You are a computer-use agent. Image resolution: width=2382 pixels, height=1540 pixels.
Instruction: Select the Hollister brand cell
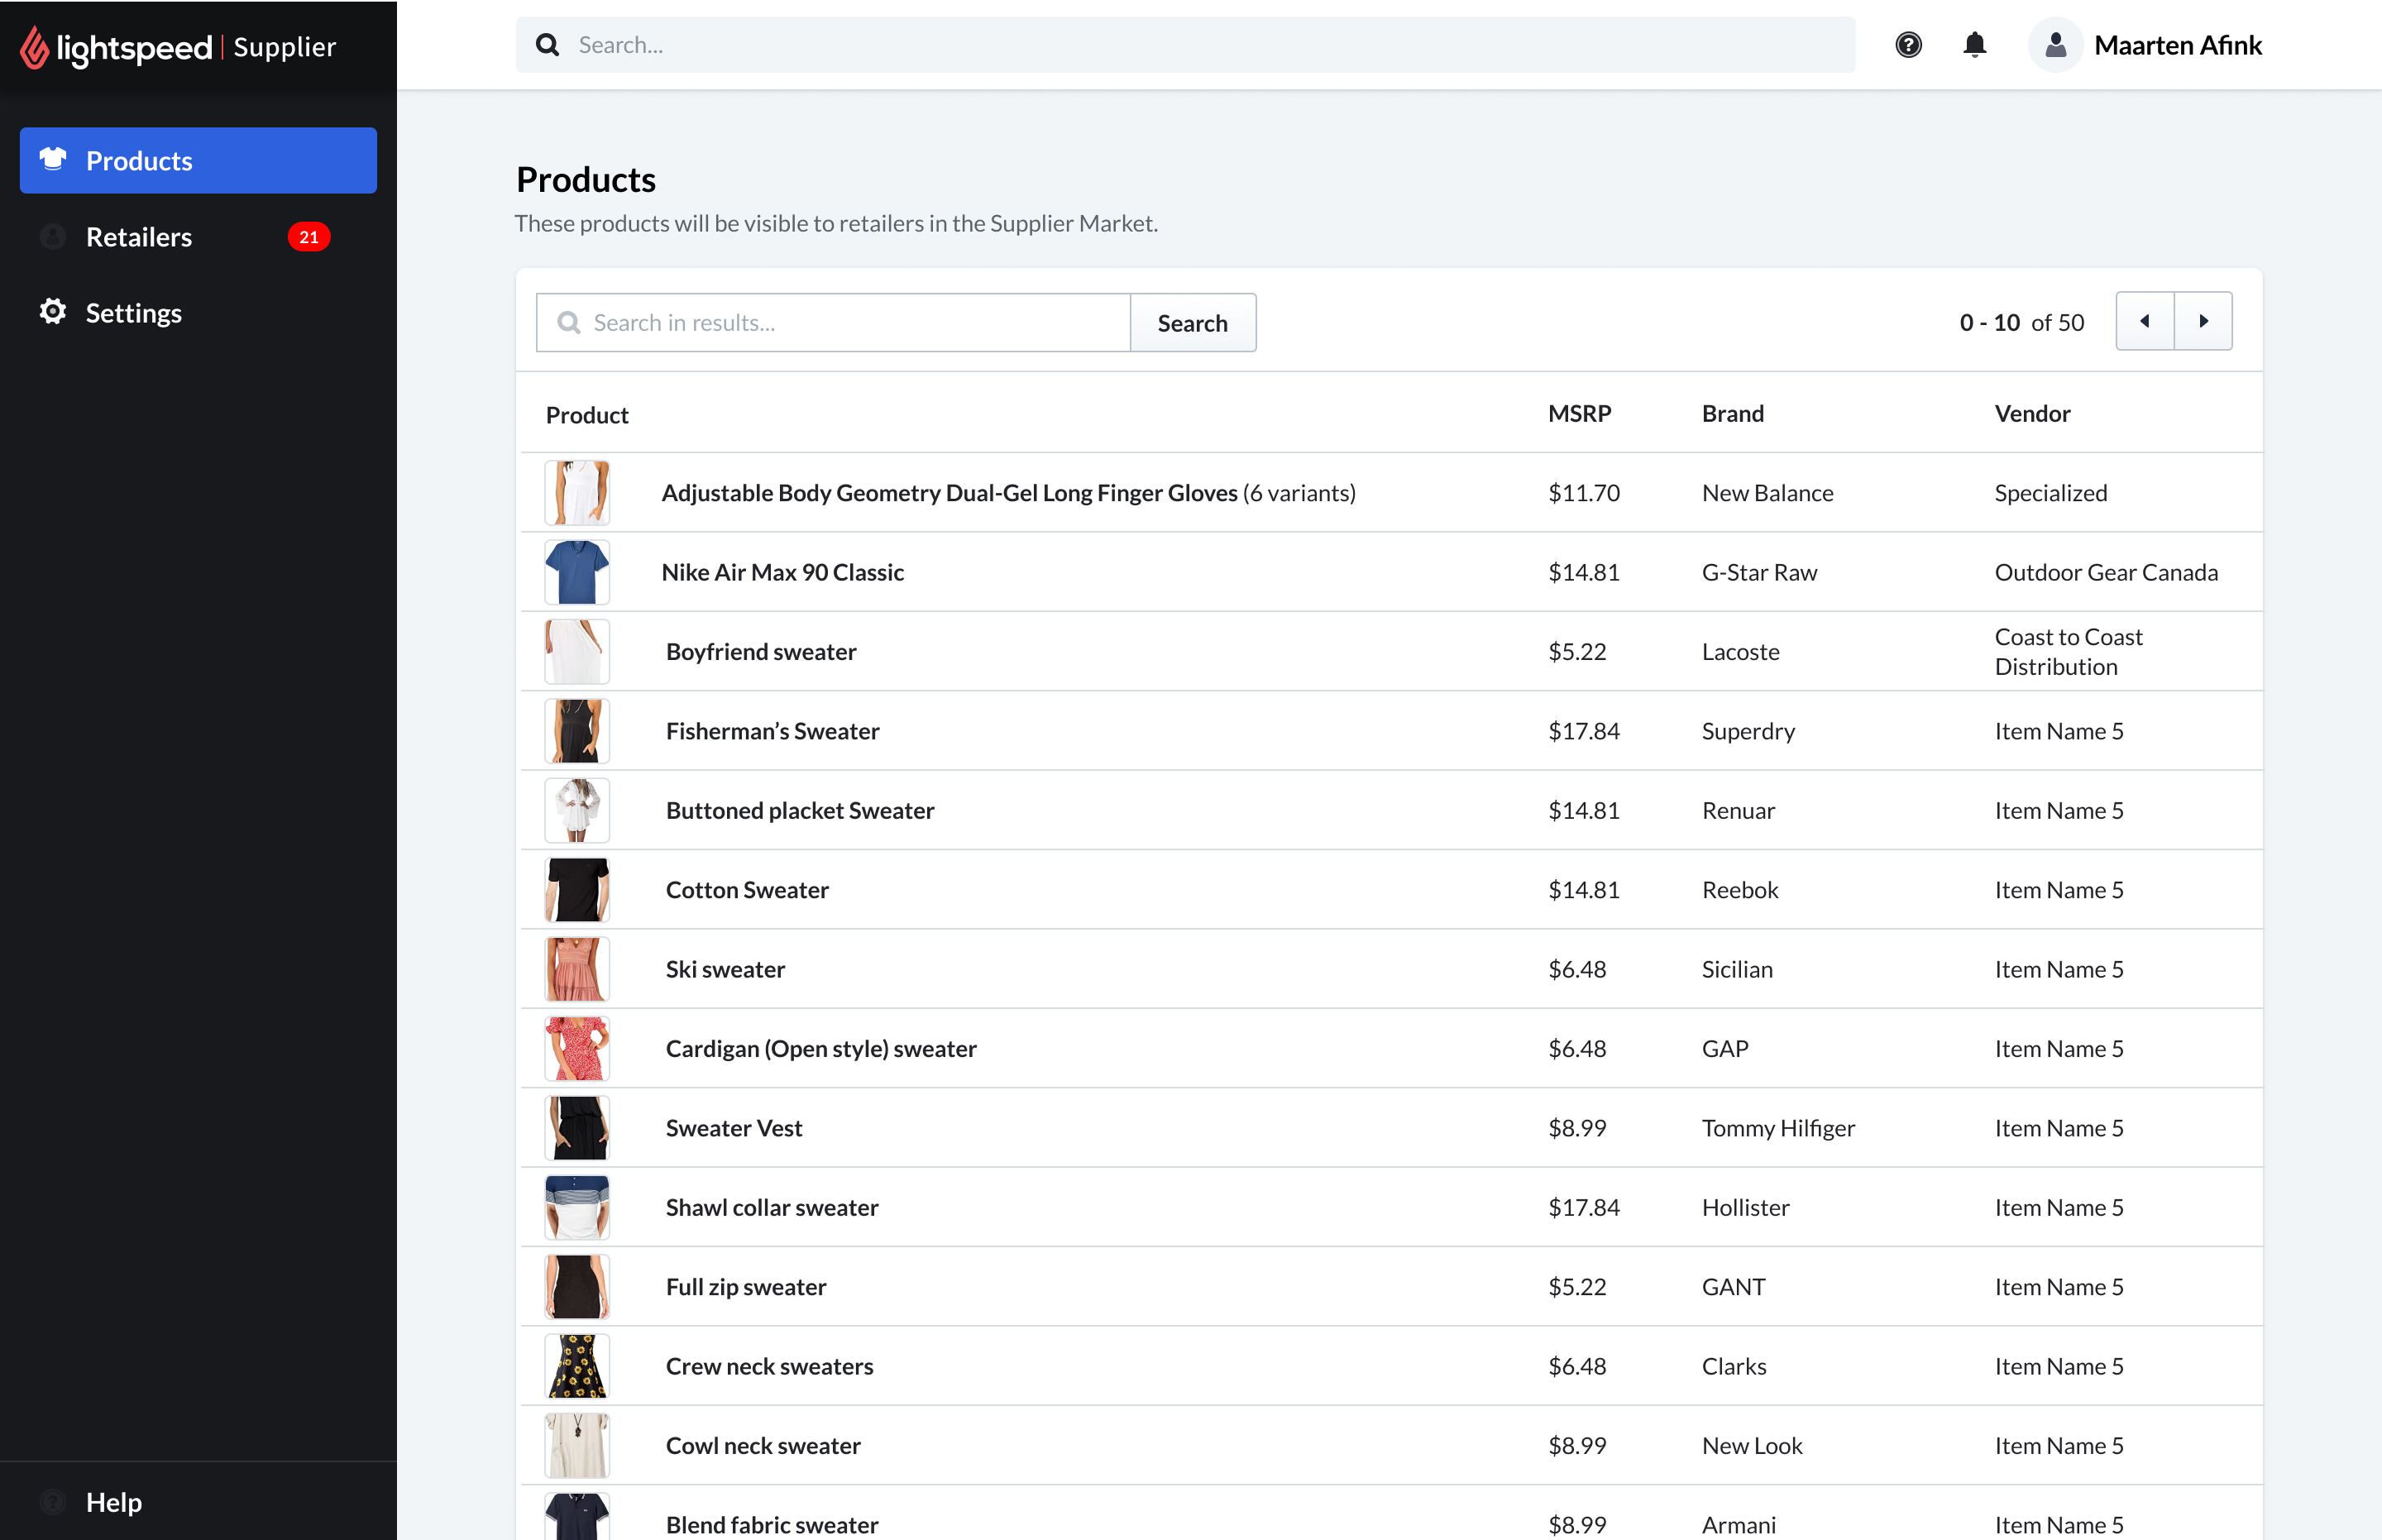point(1745,1207)
